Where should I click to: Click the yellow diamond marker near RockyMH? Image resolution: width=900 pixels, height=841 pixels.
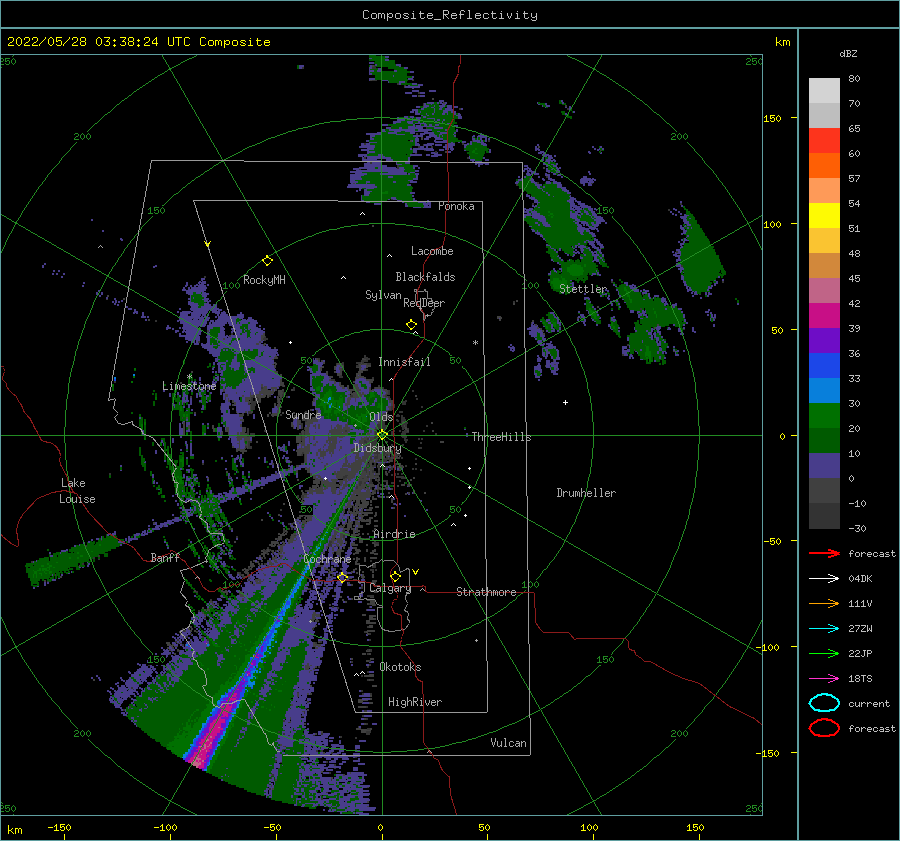tap(267, 261)
